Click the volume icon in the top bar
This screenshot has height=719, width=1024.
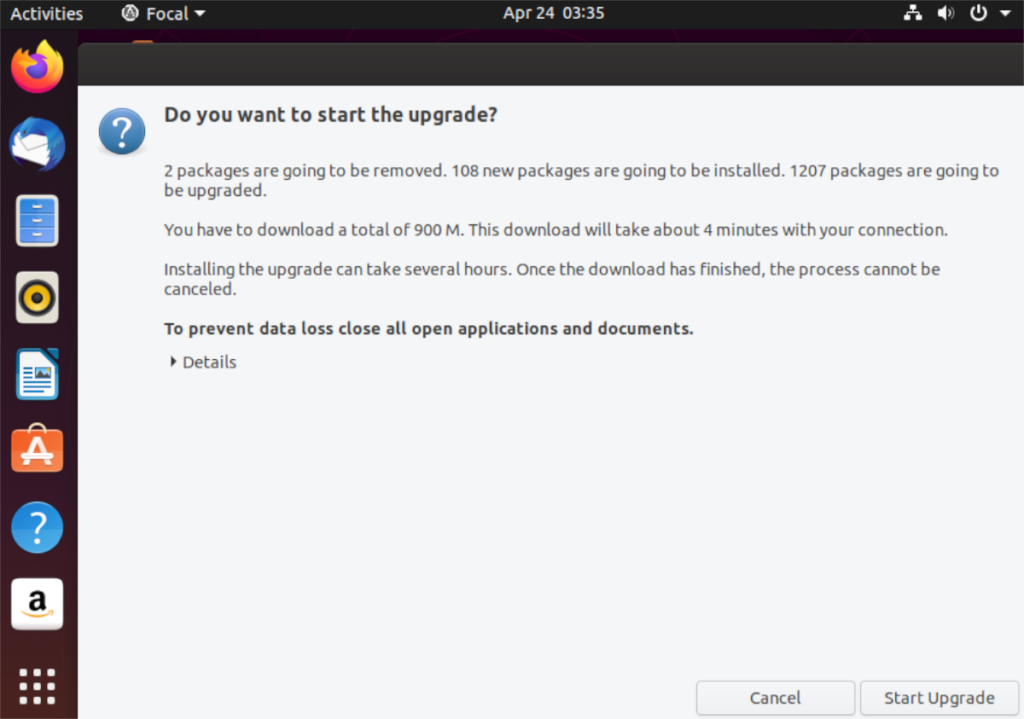(x=946, y=13)
